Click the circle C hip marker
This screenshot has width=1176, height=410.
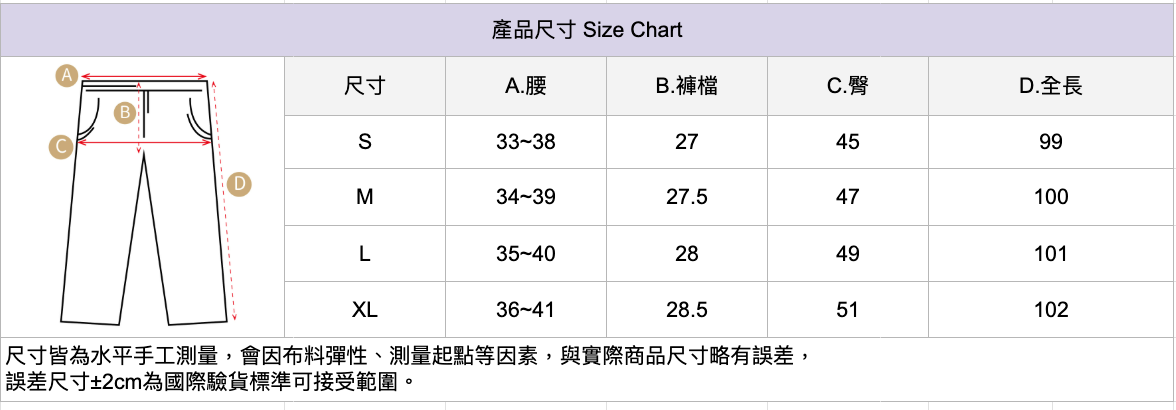pos(61,147)
